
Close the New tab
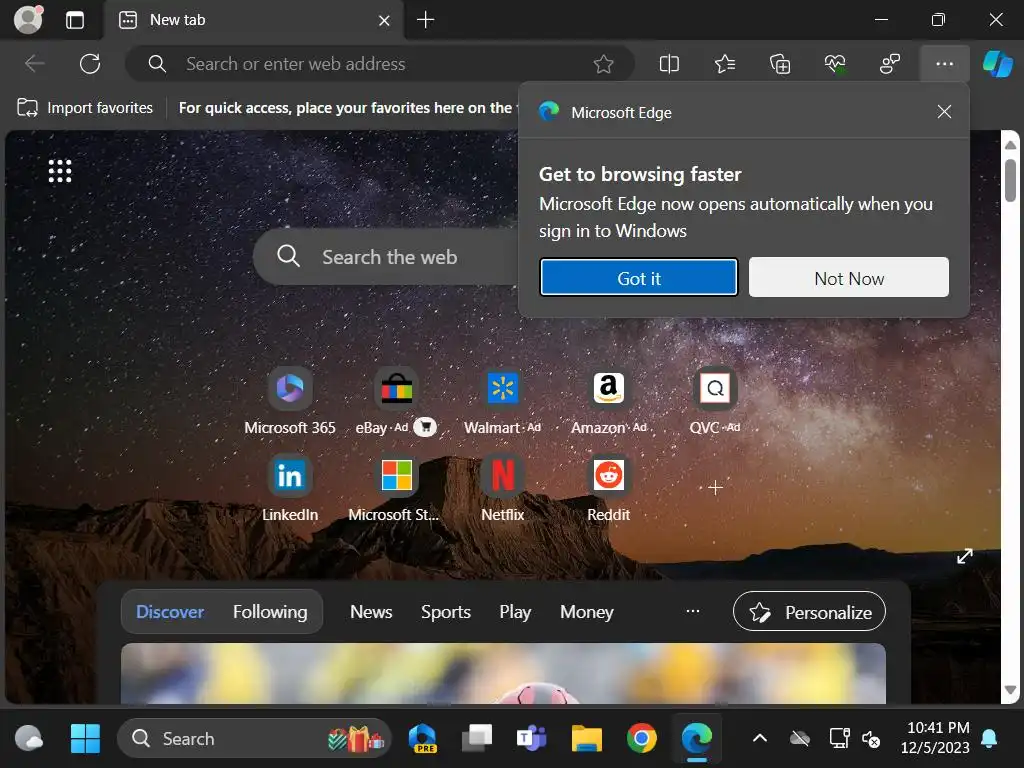click(384, 21)
